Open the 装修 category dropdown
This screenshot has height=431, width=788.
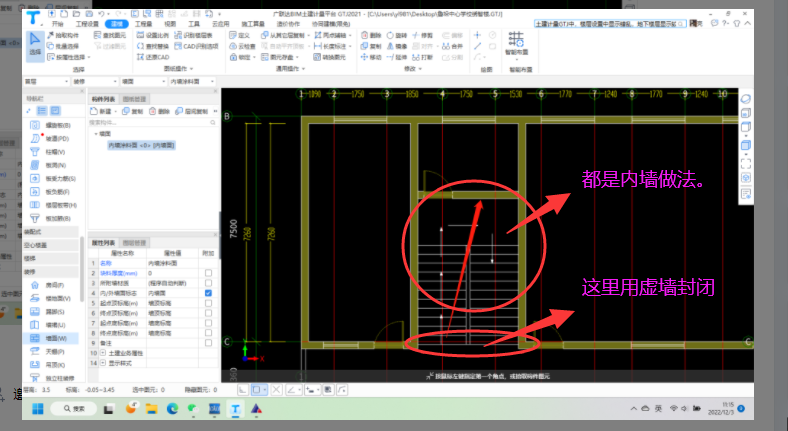pos(94,81)
